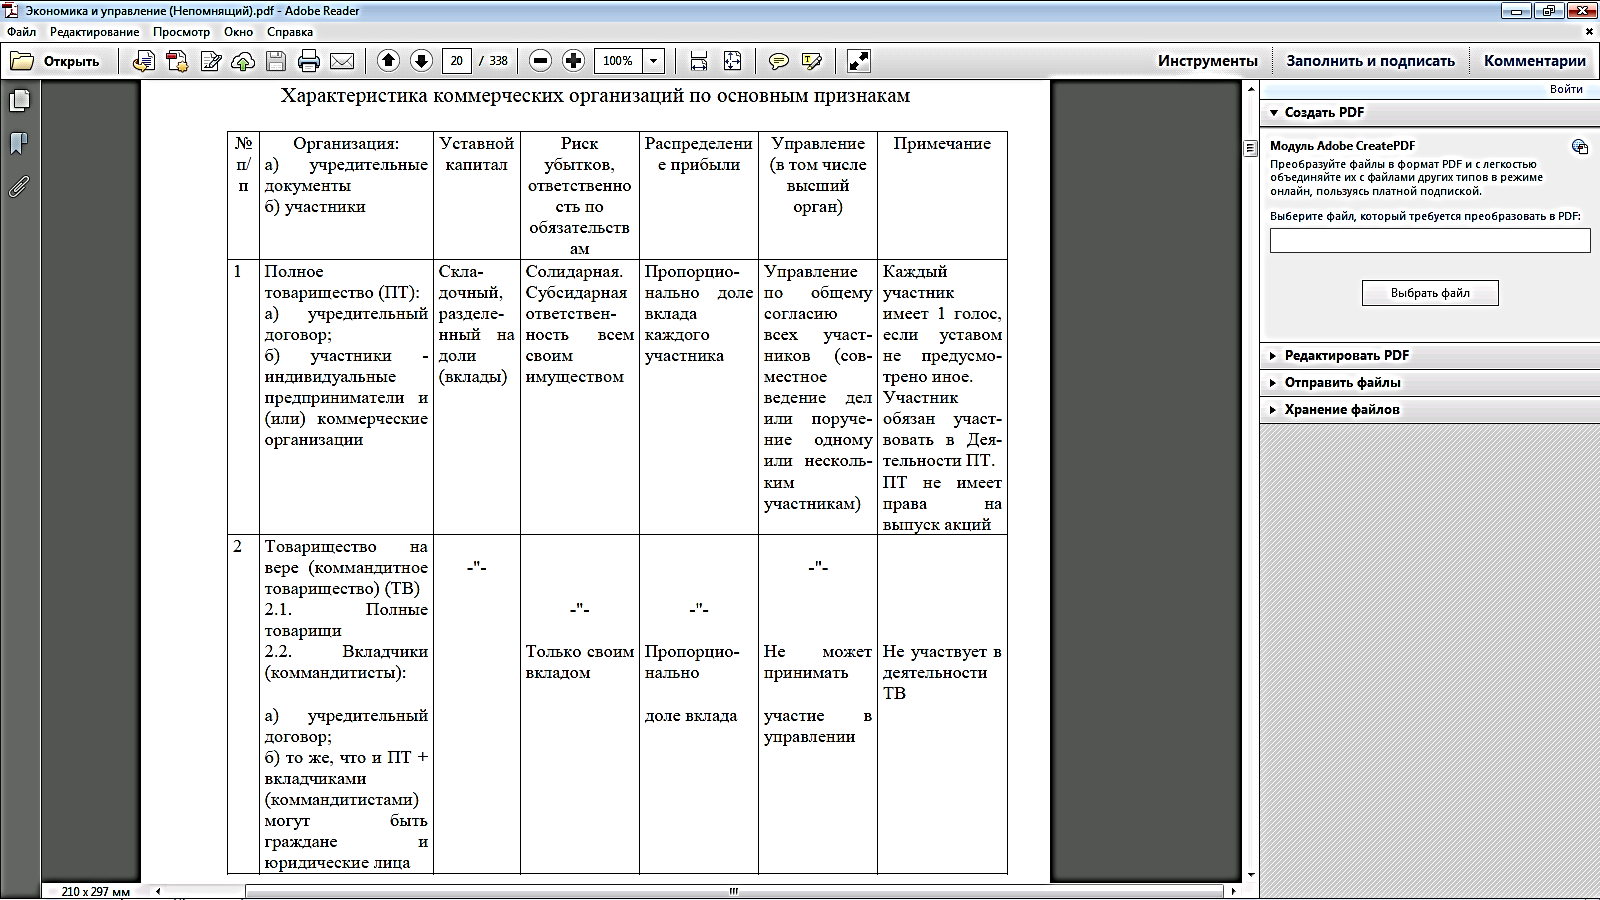The width and height of the screenshot is (1600, 900).
Task: Open the page thumbnails side panel
Action: tap(19, 101)
